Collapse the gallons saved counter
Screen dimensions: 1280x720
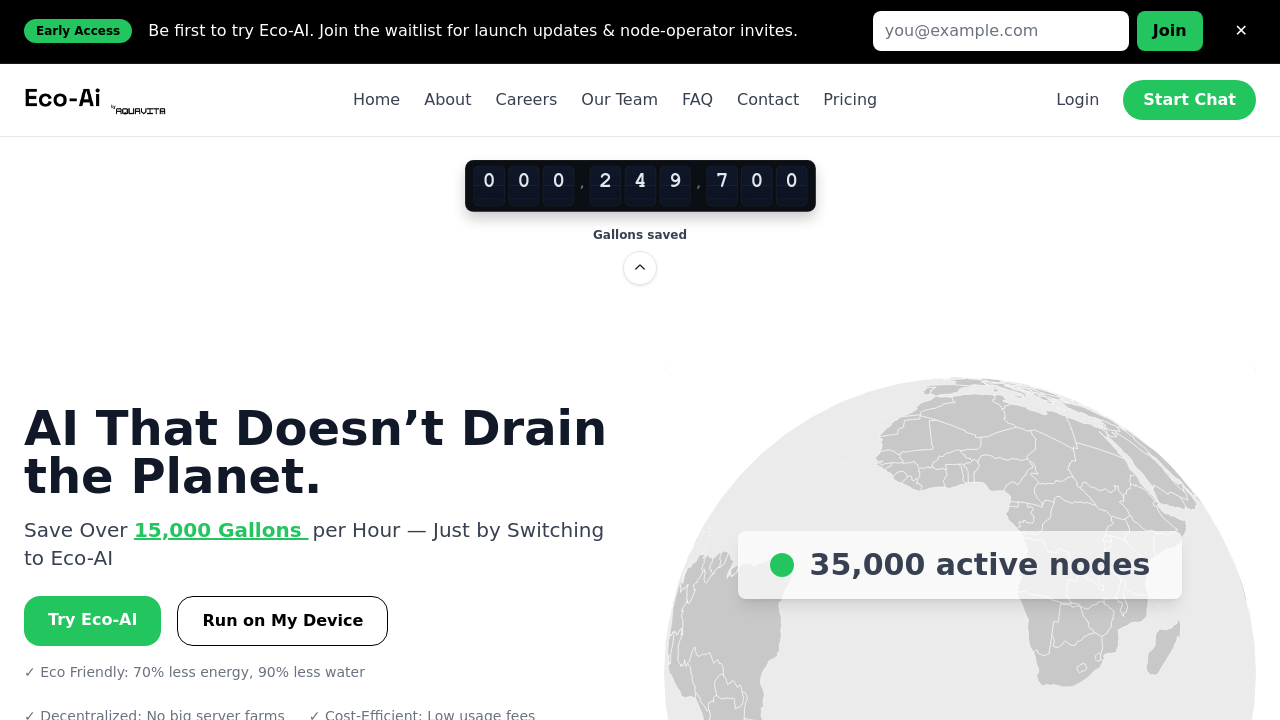(x=640, y=268)
